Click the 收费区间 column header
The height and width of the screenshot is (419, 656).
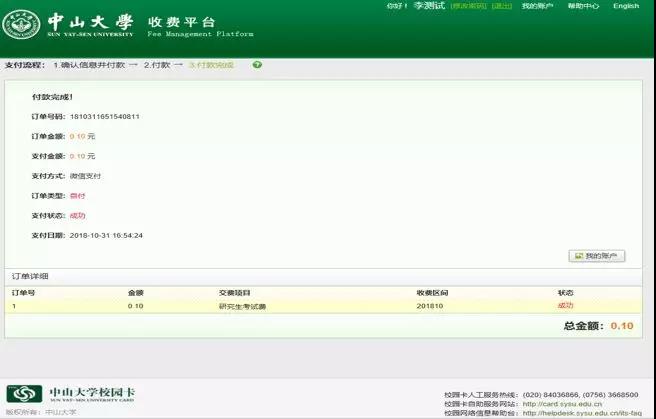pos(432,292)
